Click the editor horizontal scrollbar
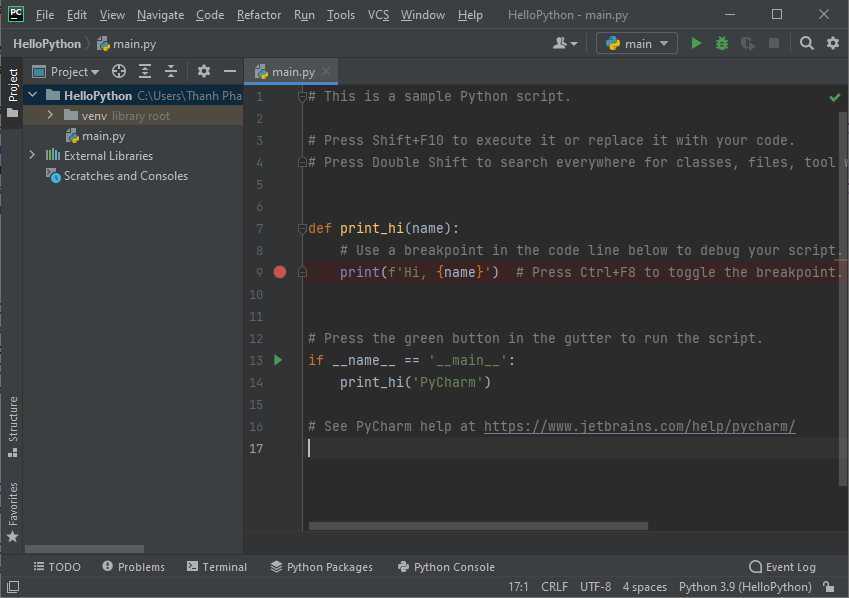Screen dimensions: 849x598 point(478,526)
